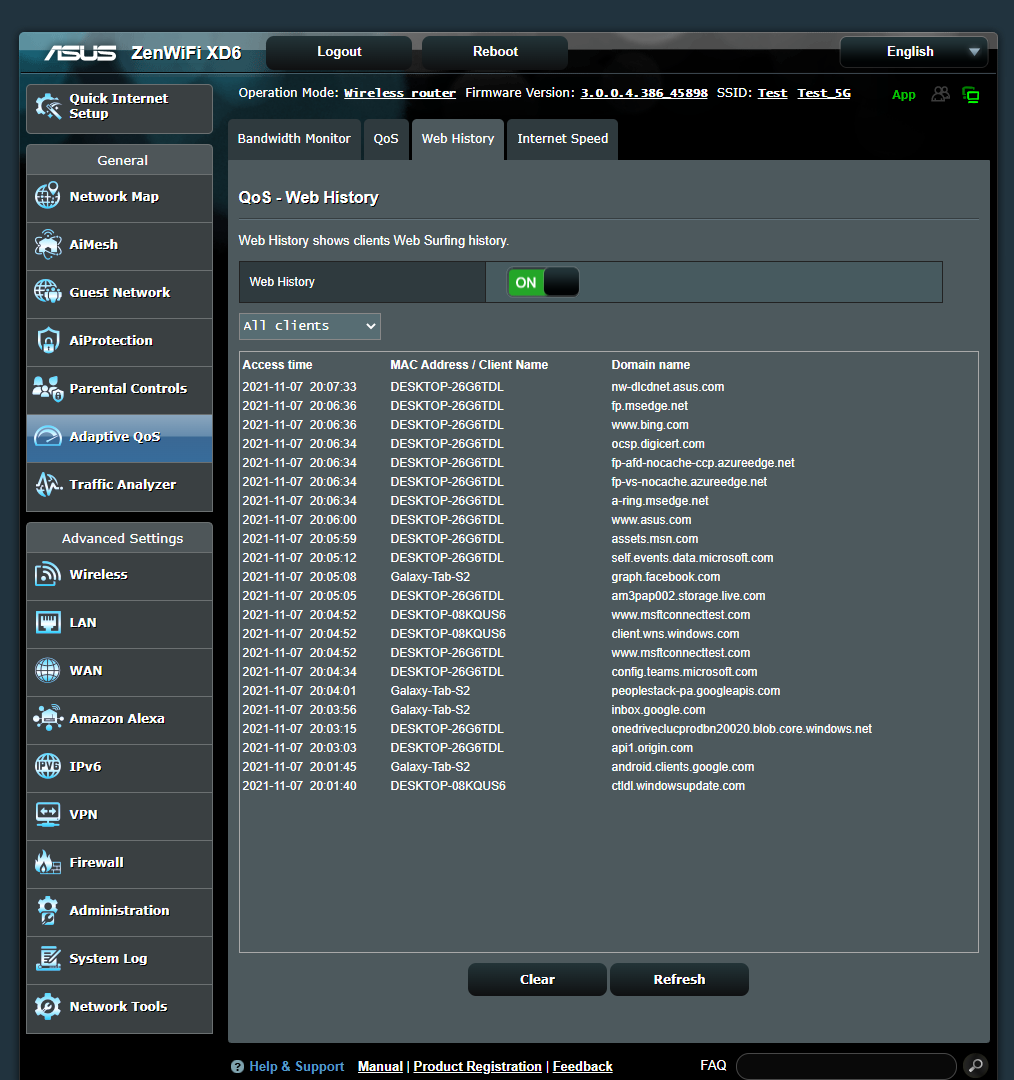Select domain www.bing.com

(650, 424)
